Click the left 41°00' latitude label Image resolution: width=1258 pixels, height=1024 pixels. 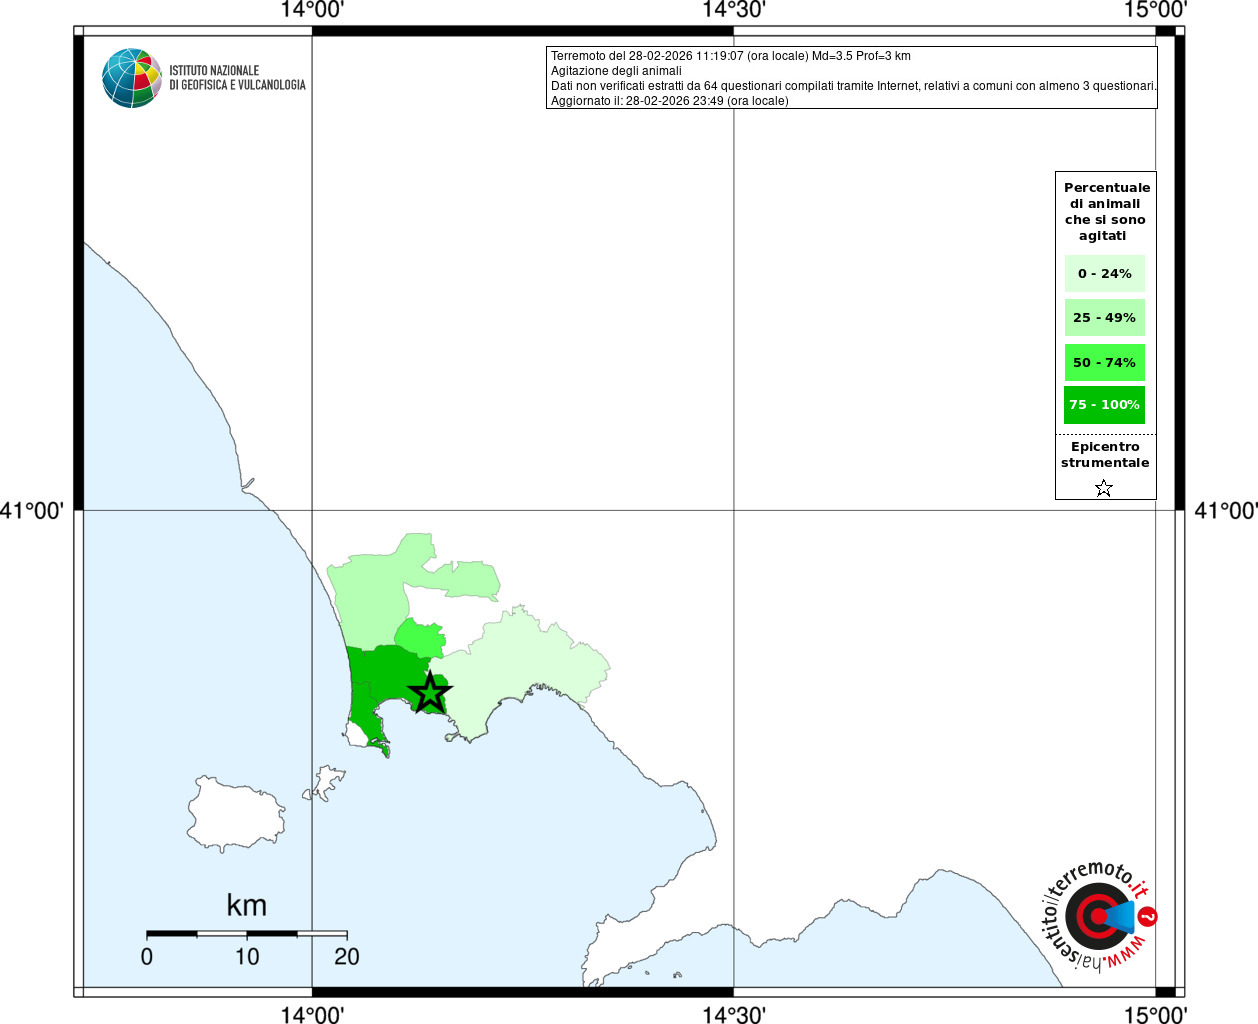tap(32, 511)
